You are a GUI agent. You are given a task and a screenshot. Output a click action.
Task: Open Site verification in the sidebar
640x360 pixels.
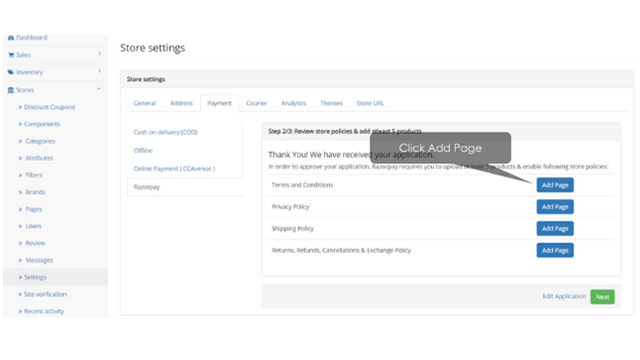point(45,294)
